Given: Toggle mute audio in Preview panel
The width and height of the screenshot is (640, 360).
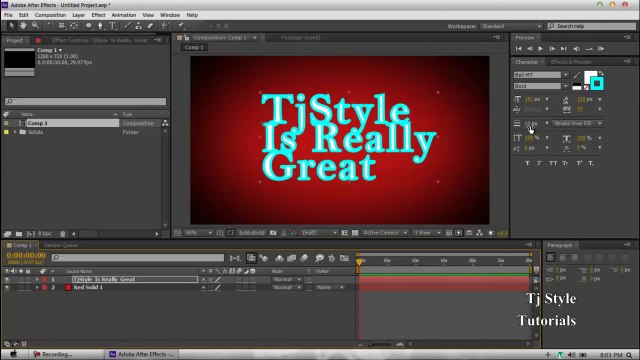Looking at the screenshot, I should pos(576,49).
